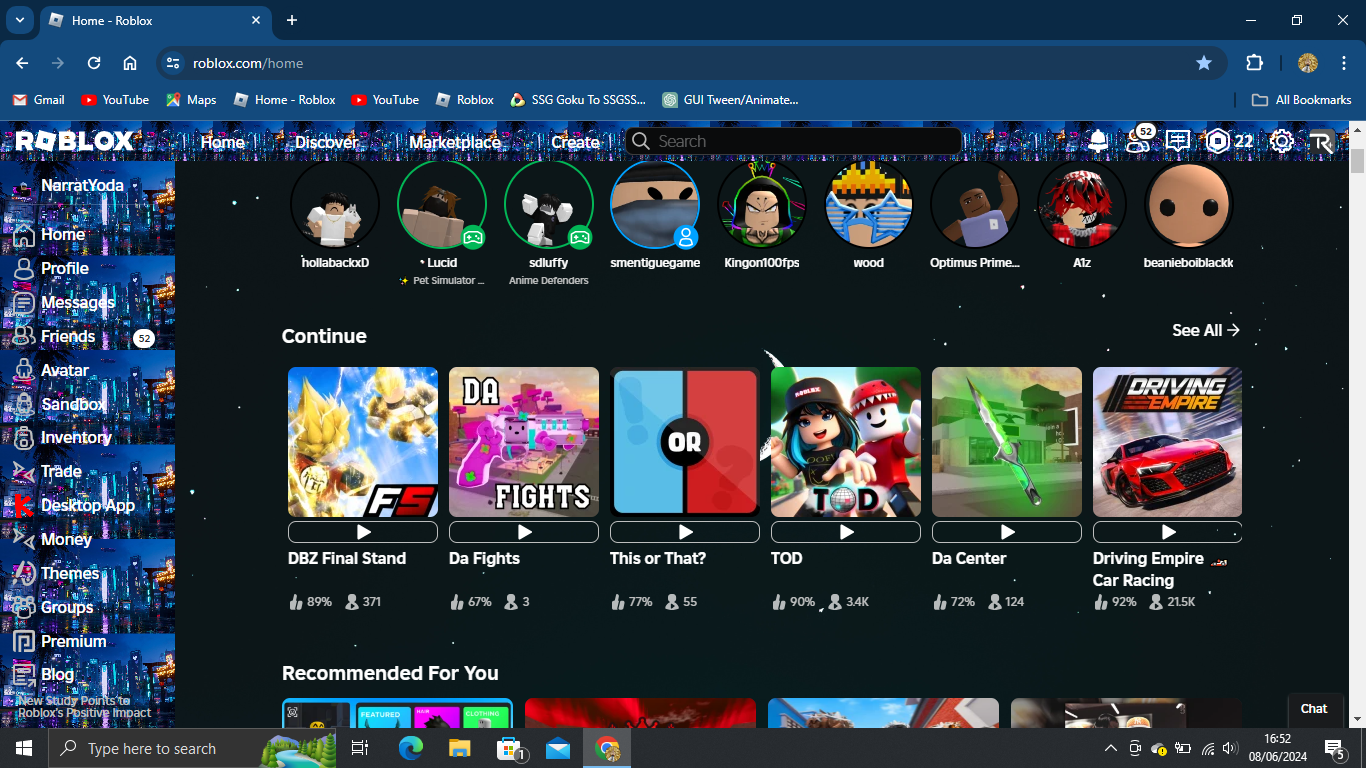Image resolution: width=1366 pixels, height=768 pixels.
Task: Click the Trade sidebar icon
Action: [24, 472]
